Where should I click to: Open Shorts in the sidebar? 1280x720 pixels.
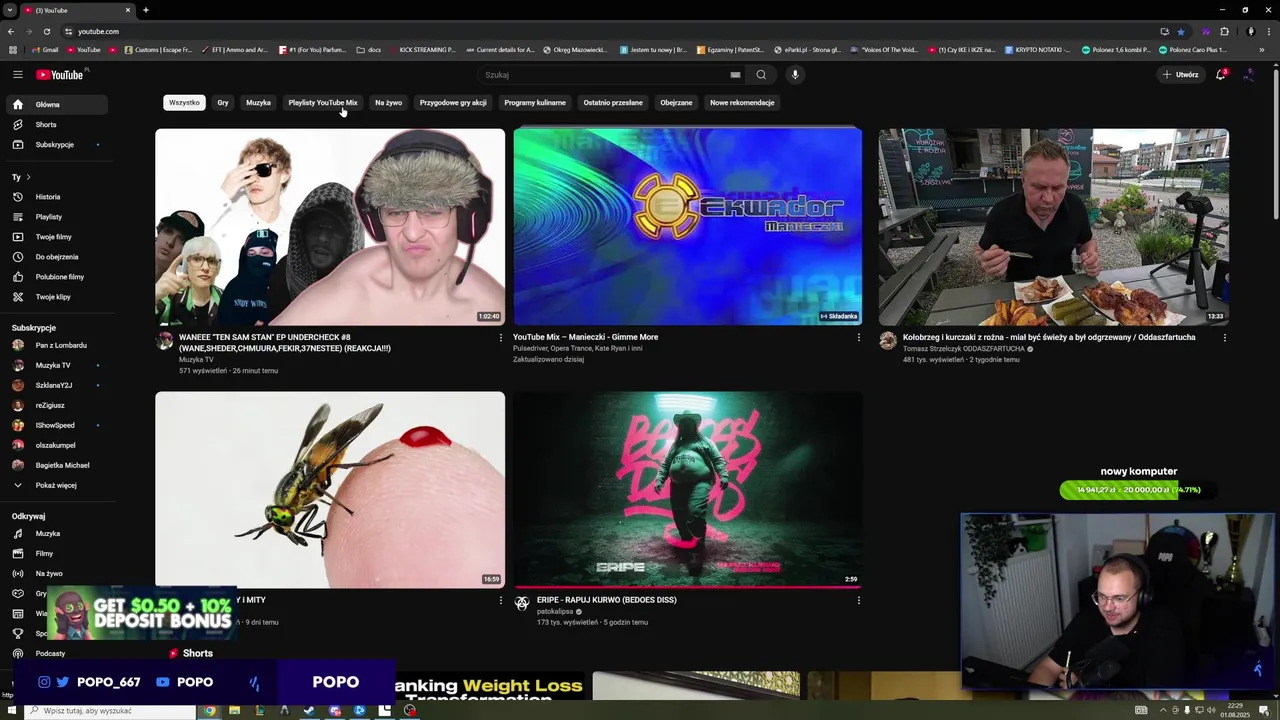(x=56, y=124)
